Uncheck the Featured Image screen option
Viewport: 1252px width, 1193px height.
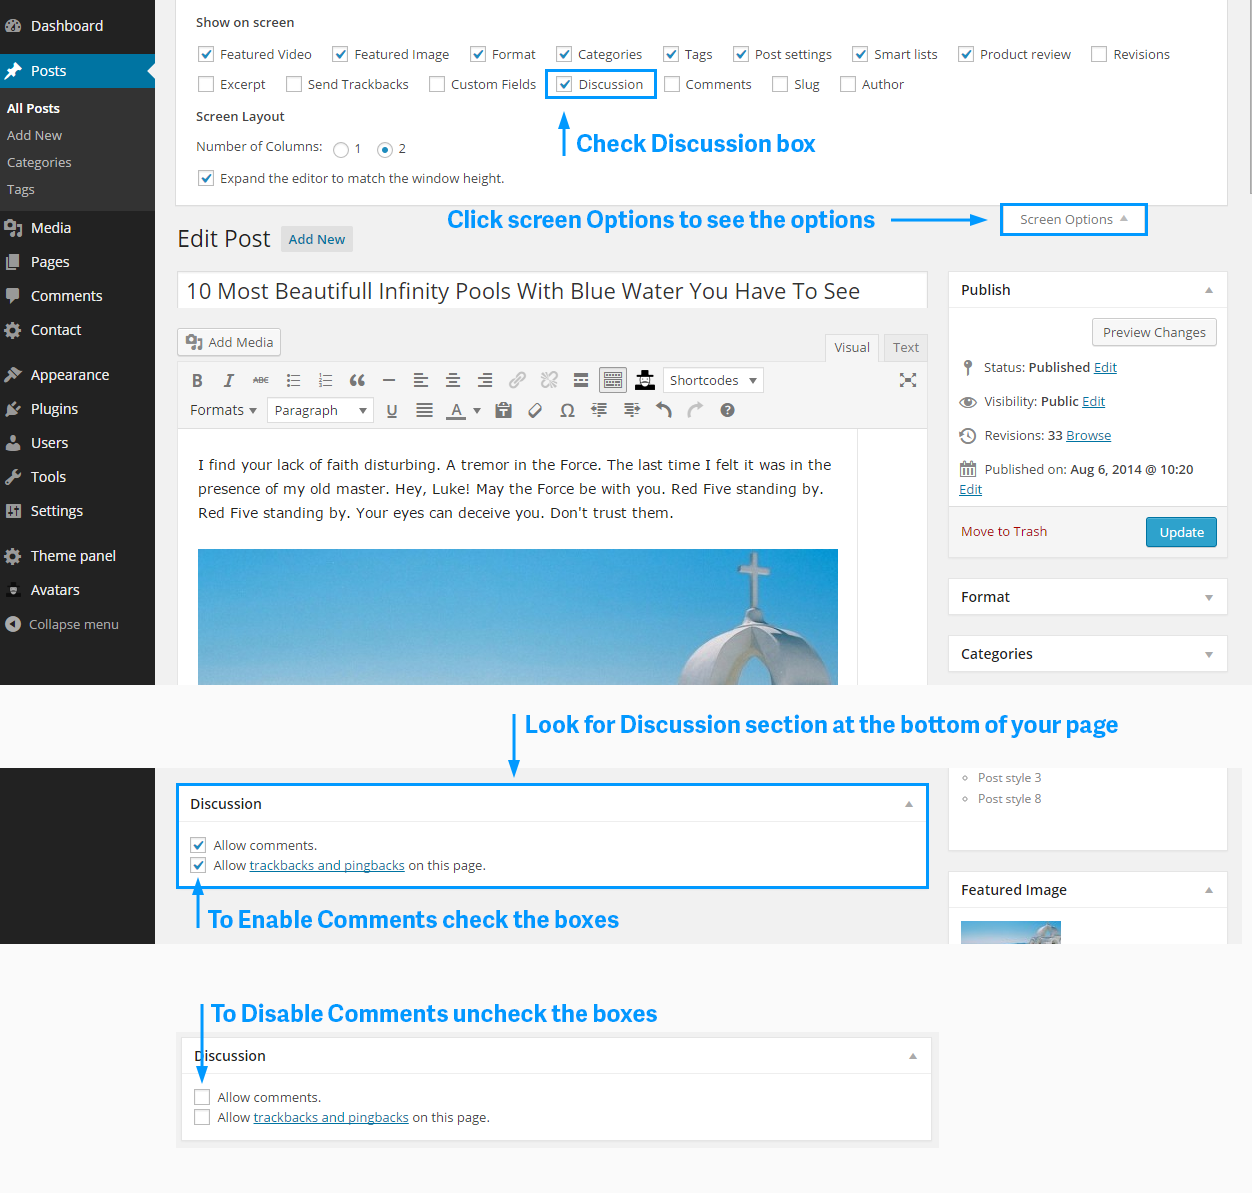click(x=340, y=54)
